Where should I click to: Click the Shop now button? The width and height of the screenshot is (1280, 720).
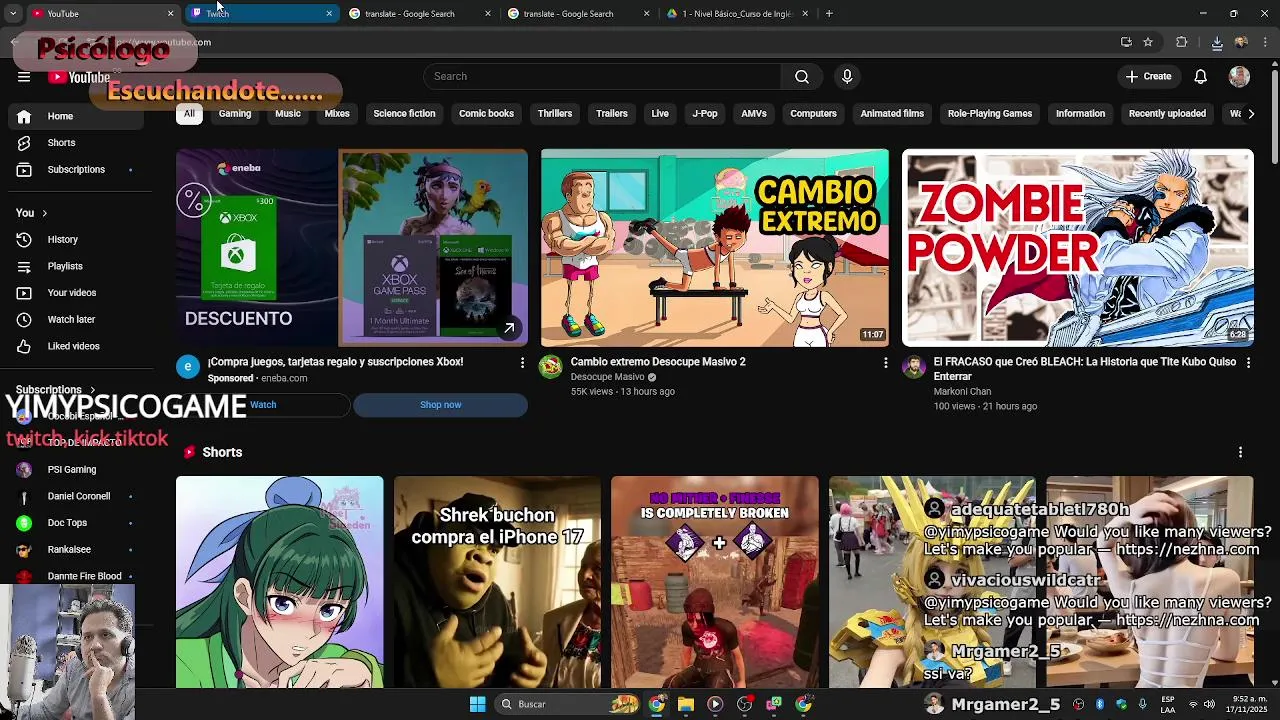coord(440,405)
